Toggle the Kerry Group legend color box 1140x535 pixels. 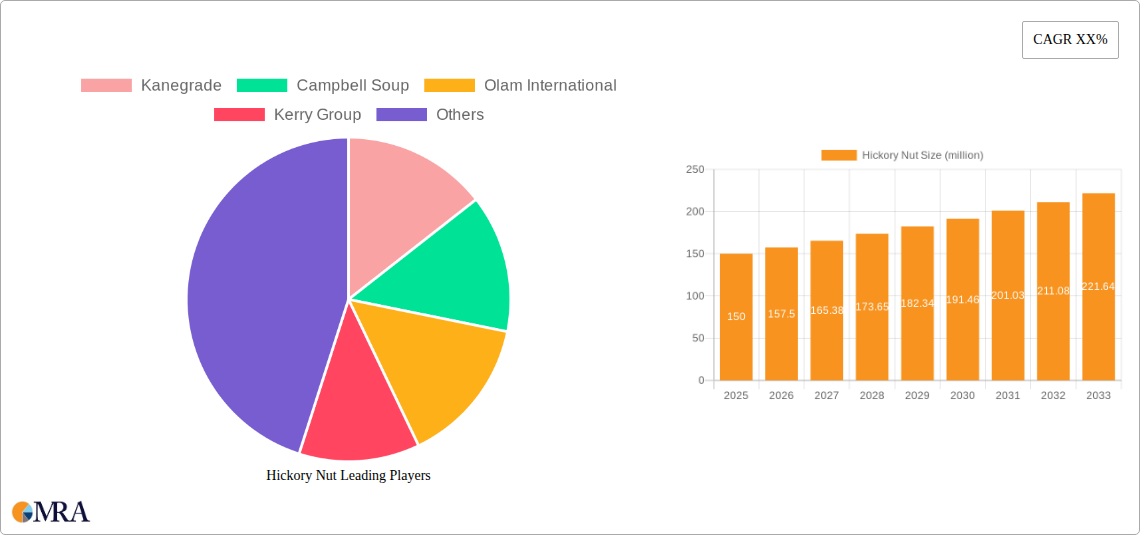pos(239,114)
